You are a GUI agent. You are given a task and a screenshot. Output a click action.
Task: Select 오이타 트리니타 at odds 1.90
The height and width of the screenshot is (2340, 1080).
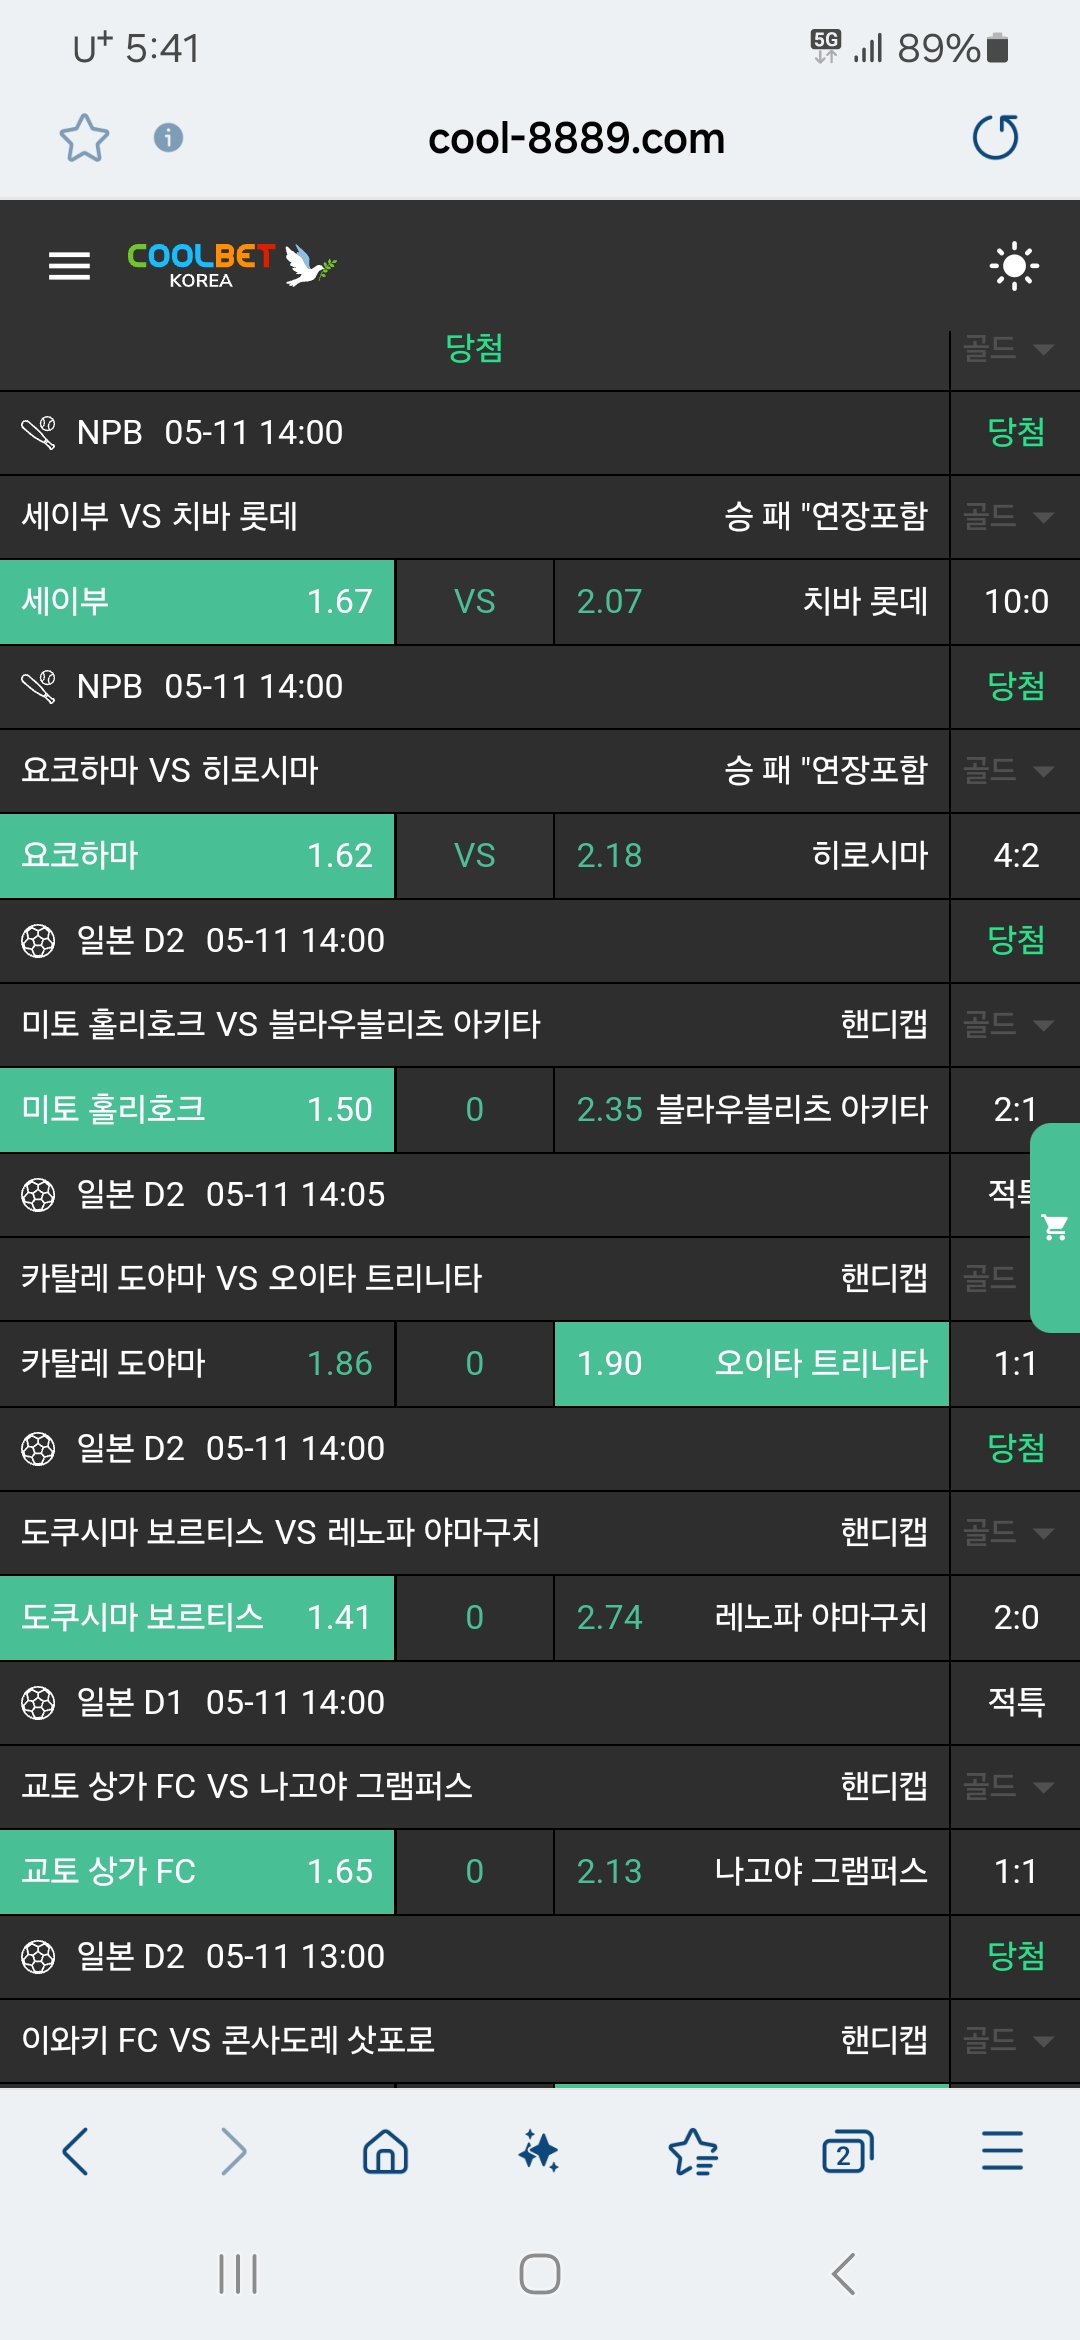pos(751,1364)
